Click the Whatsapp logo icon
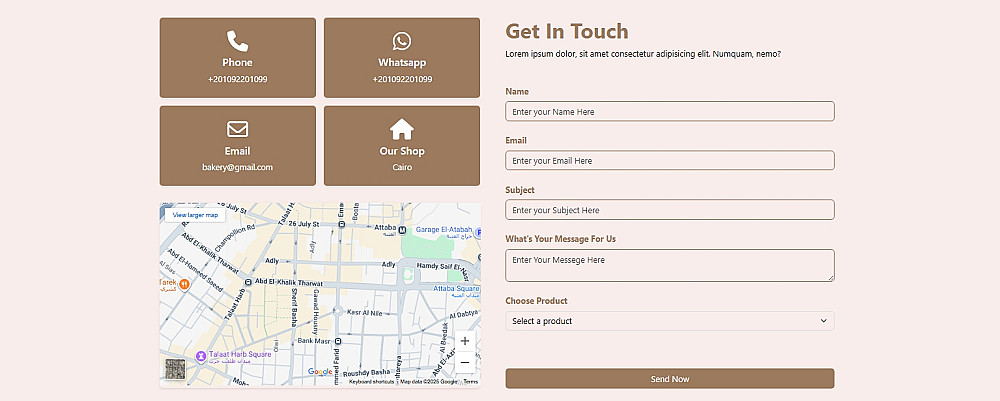 click(x=402, y=41)
